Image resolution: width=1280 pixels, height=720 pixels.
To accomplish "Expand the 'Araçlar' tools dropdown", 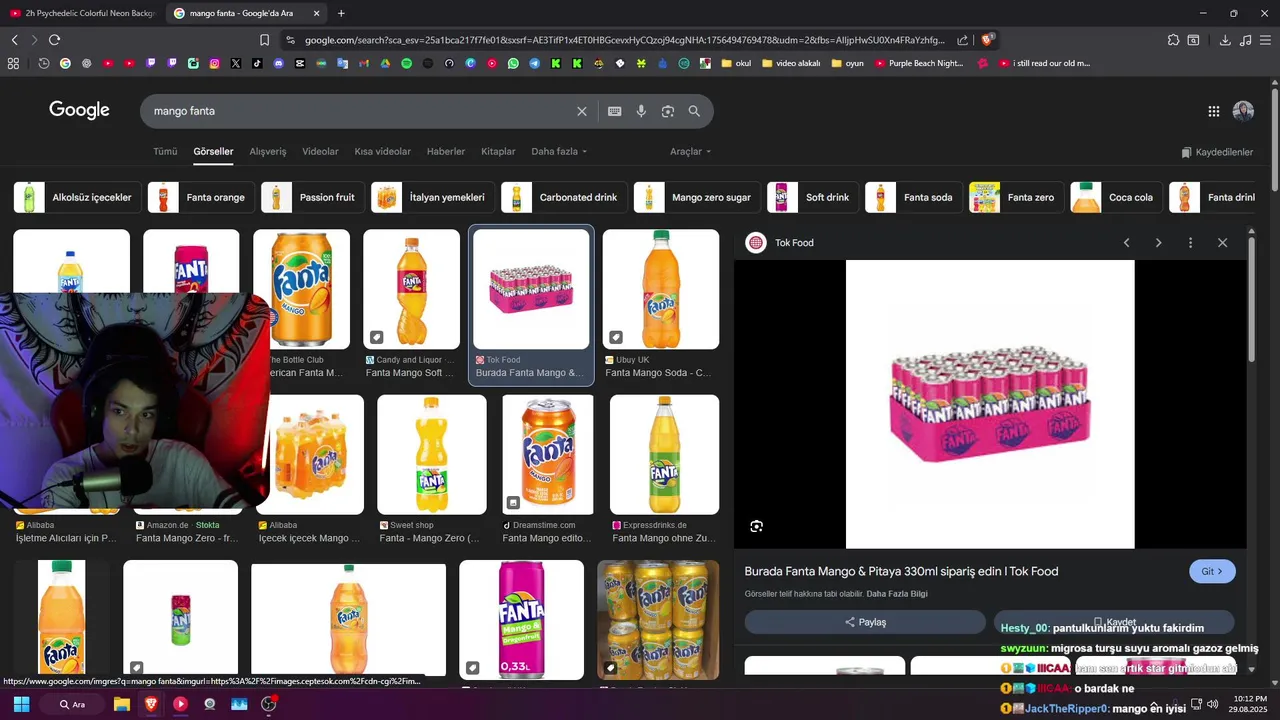I will 690,152.
